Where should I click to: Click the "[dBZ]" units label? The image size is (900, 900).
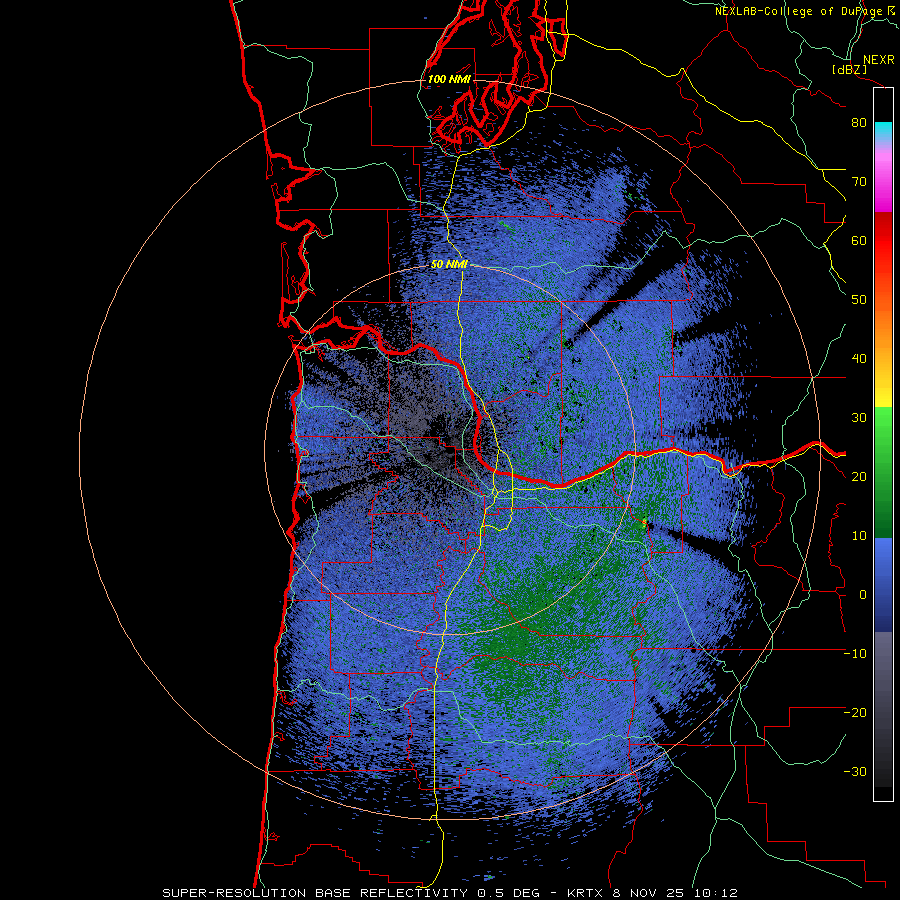tap(849, 69)
